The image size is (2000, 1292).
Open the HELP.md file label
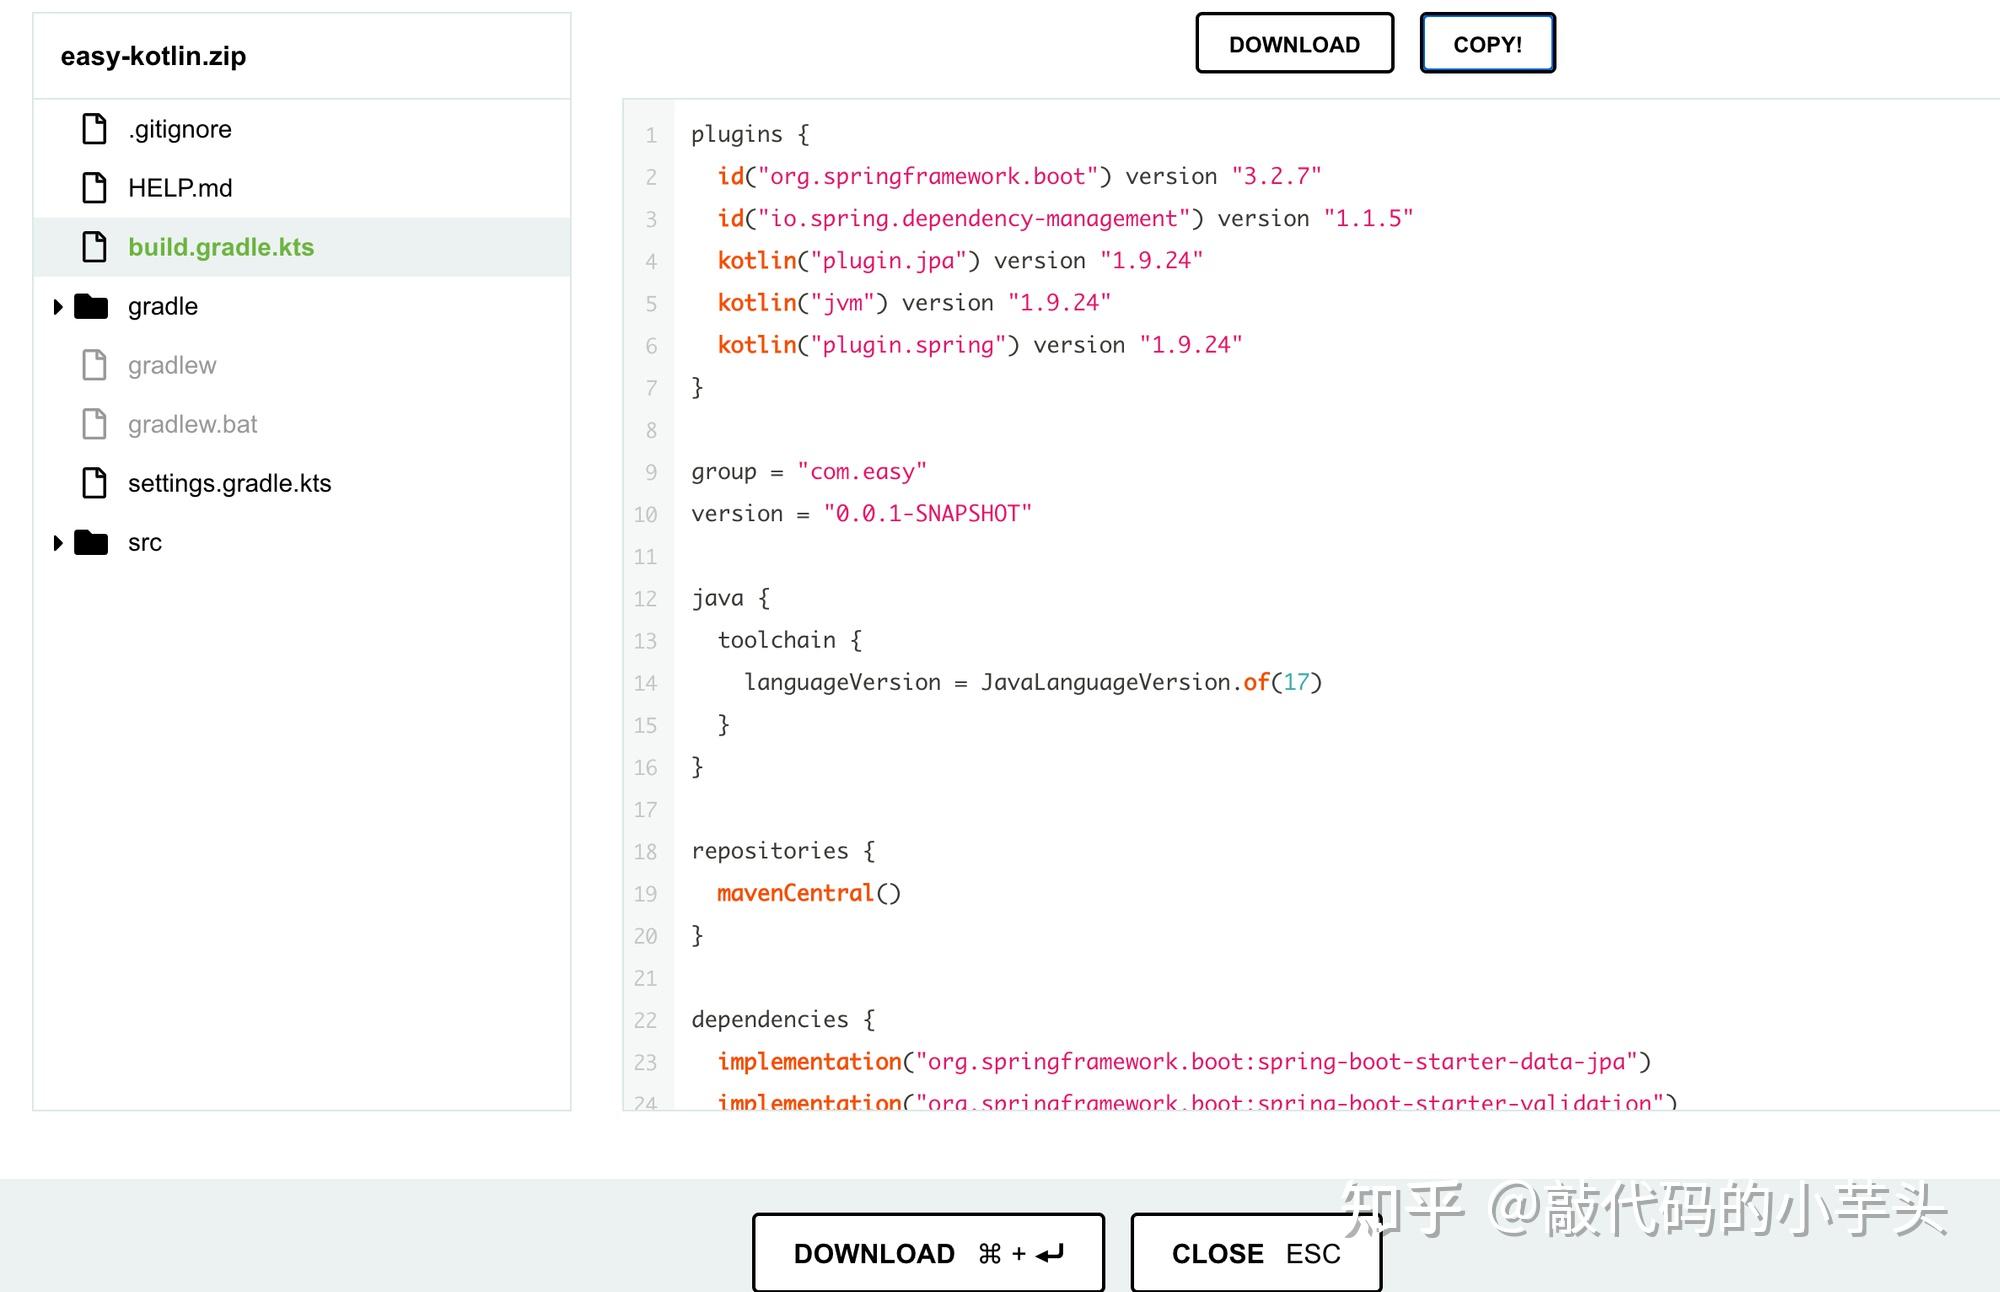coord(180,188)
